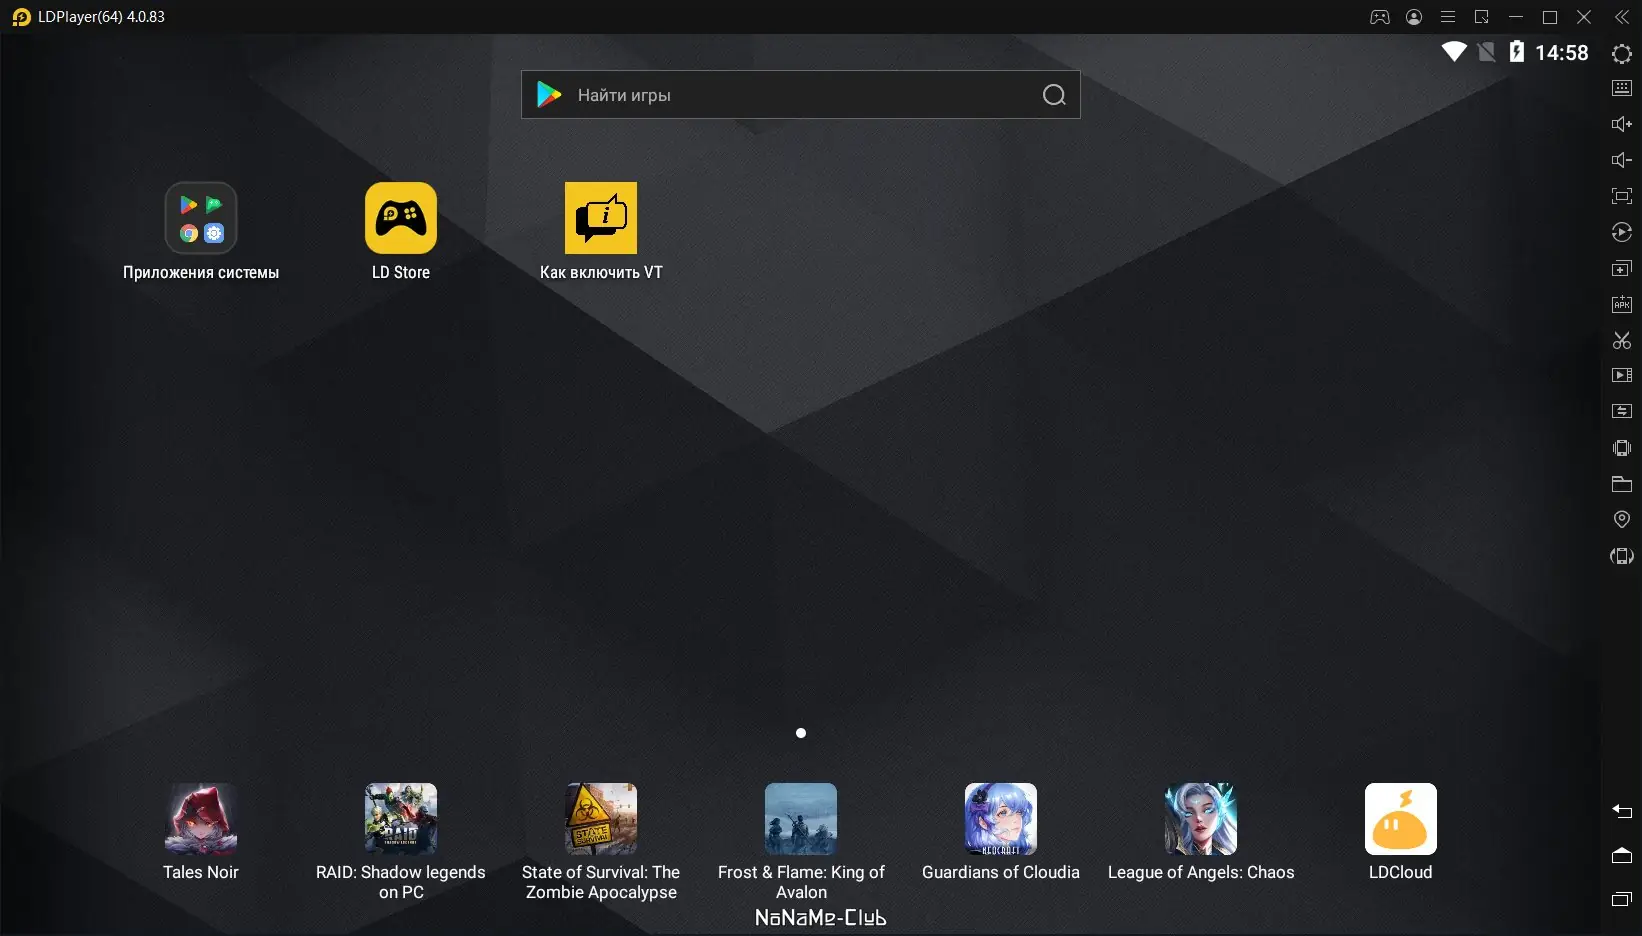Open the hamburger menu in title bar
The width and height of the screenshot is (1642, 936).
1448,17
